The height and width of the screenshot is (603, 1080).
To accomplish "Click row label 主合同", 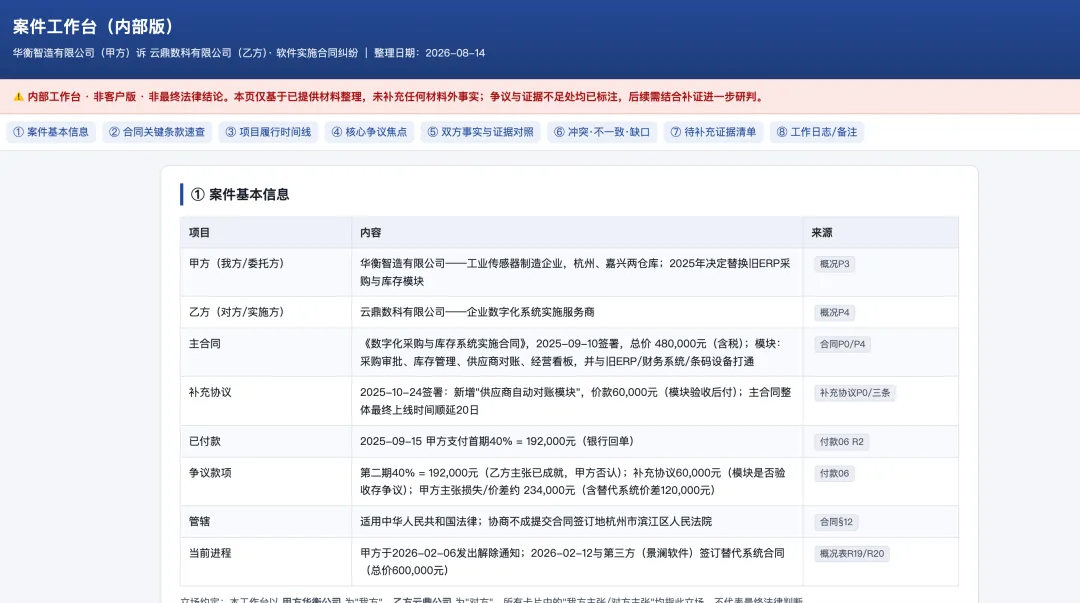I will coord(205,343).
